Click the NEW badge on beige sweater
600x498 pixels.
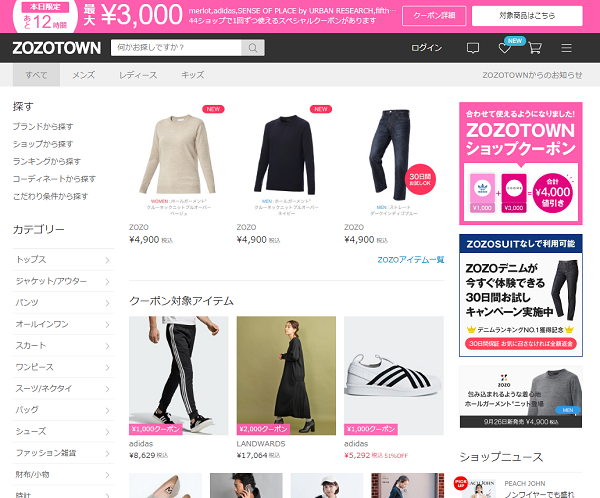point(214,109)
